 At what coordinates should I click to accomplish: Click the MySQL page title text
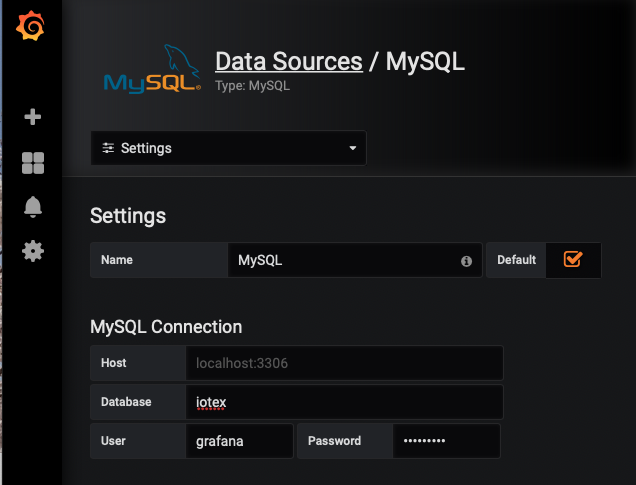[x=425, y=61]
